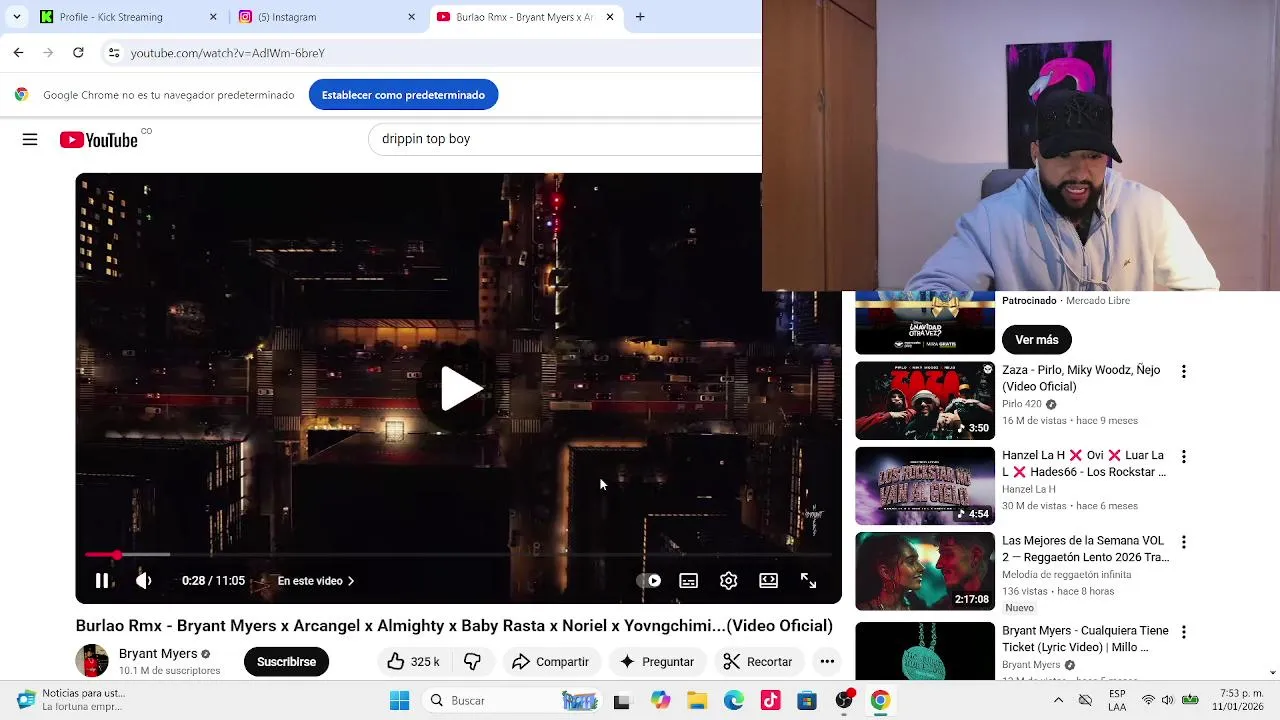1280x720 pixels.
Task: Open the Bryant Myers channel name link
Action: tap(158, 654)
